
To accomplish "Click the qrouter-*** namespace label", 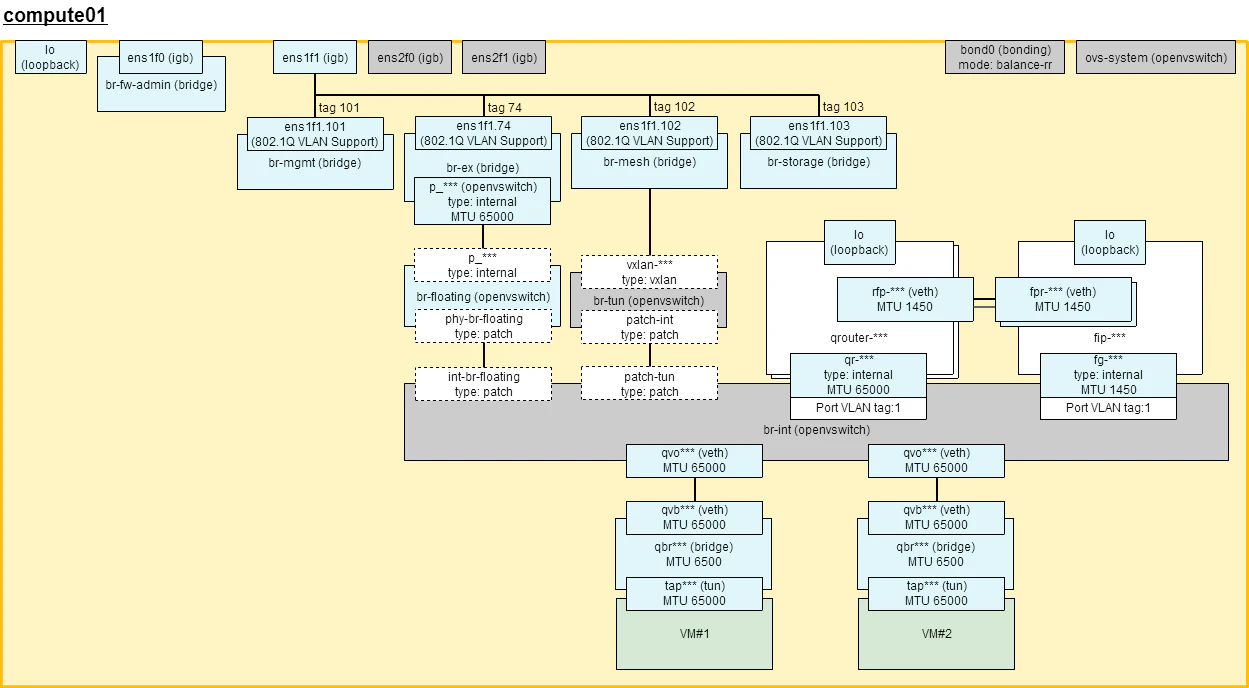I will pyautogui.click(x=859, y=337).
